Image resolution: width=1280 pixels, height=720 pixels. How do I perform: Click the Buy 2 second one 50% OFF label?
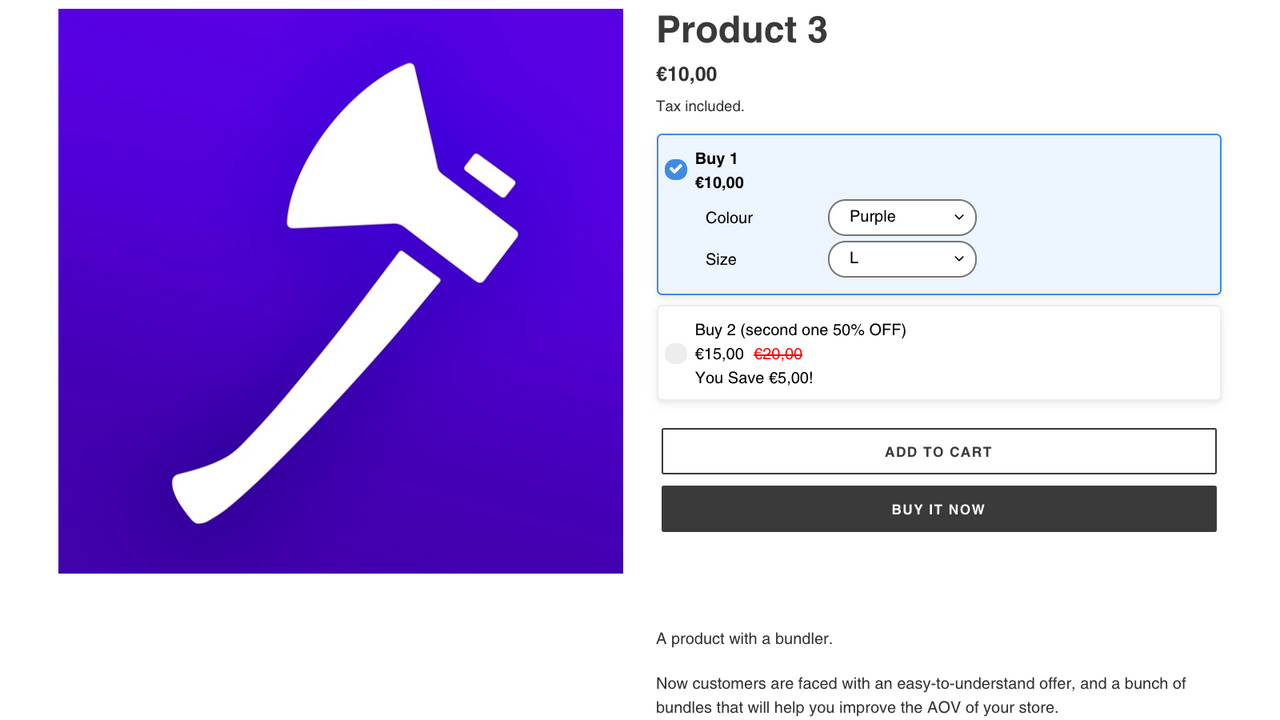point(800,329)
